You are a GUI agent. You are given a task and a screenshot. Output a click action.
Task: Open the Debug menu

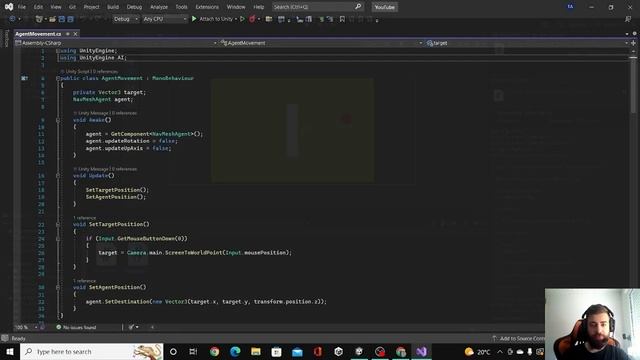134,7
